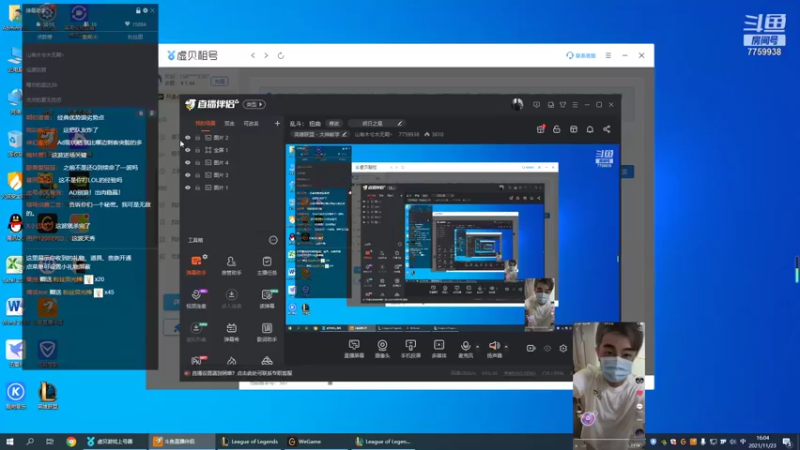Open the layout grid icon in streaming toolbar
This screenshot has width=800, height=450.
tap(573, 130)
